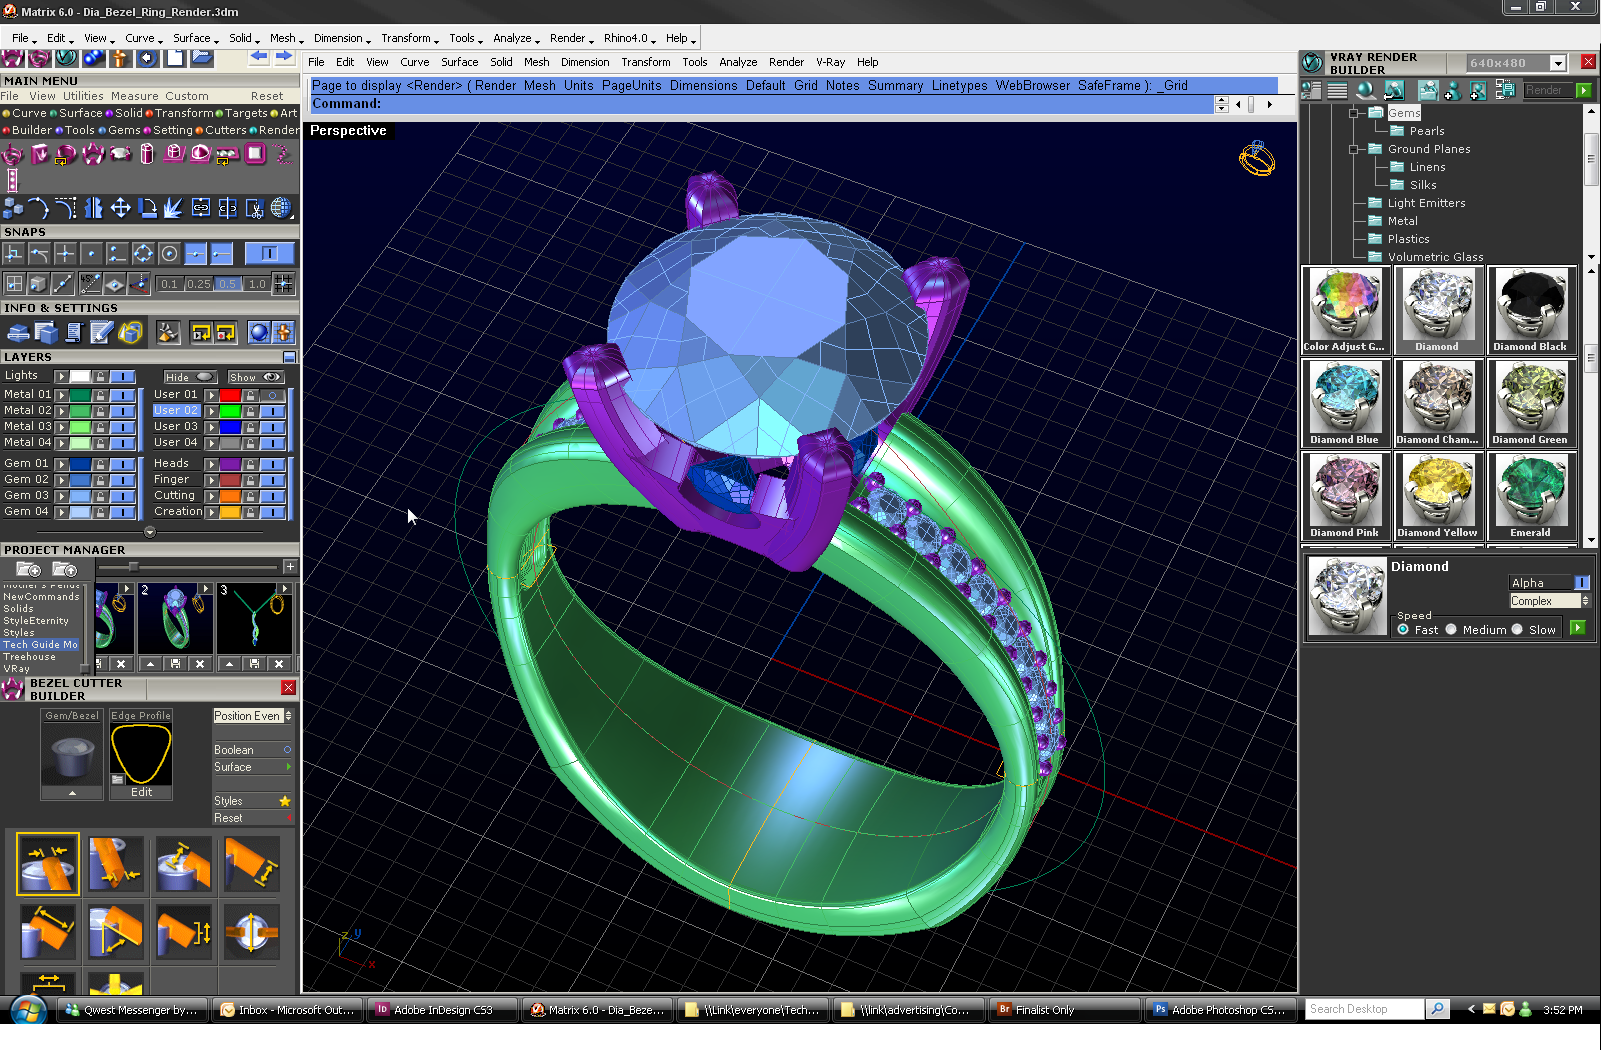The height and width of the screenshot is (1050, 1601).
Task: Open the 640x480 resolution dropdown
Action: pyautogui.click(x=1558, y=63)
